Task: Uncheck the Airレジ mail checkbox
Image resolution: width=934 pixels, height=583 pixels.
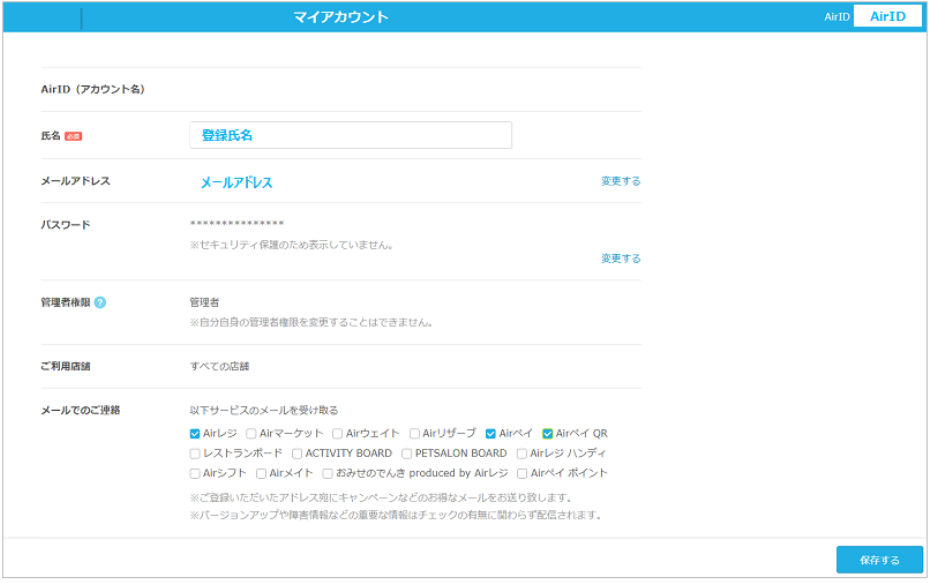Action: [x=195, y=434]
